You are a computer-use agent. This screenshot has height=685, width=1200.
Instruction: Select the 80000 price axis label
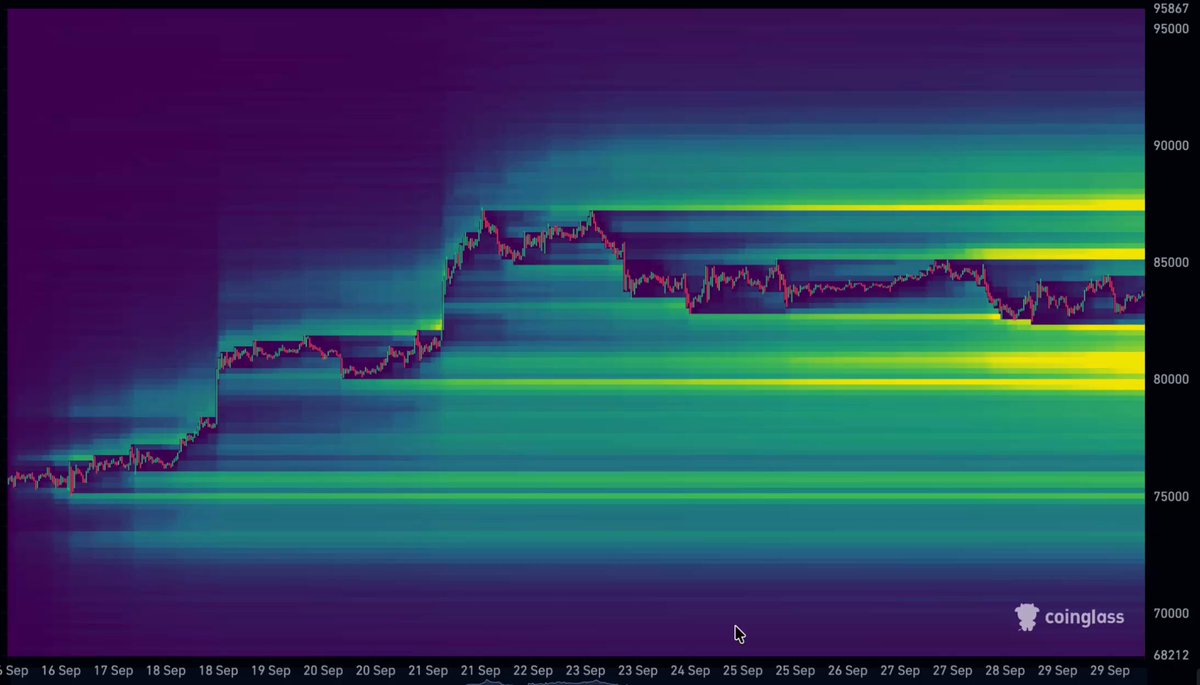[1170, 380]
